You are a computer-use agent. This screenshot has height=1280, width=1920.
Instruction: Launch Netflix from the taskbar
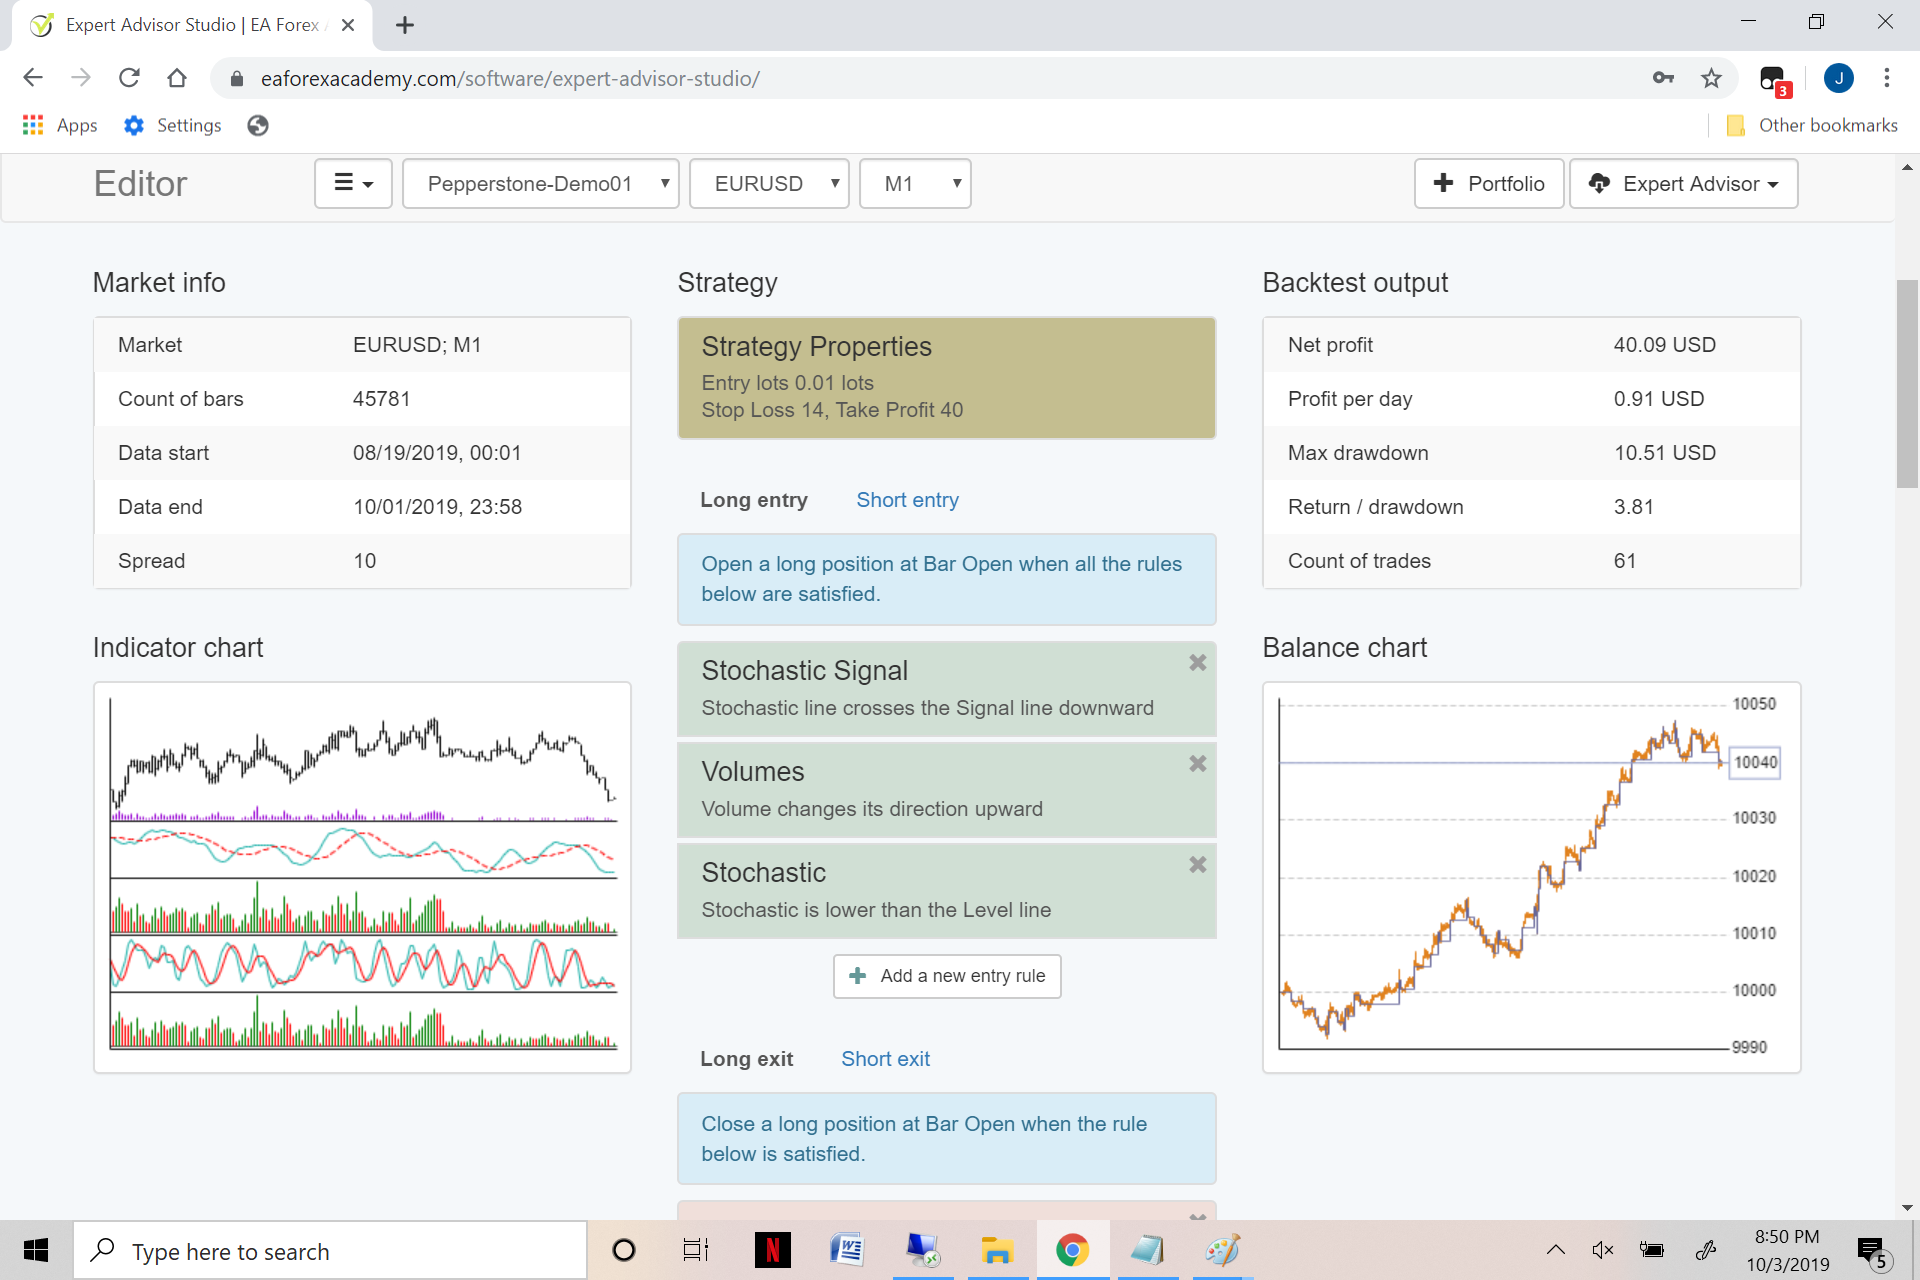click(772, 1250)
